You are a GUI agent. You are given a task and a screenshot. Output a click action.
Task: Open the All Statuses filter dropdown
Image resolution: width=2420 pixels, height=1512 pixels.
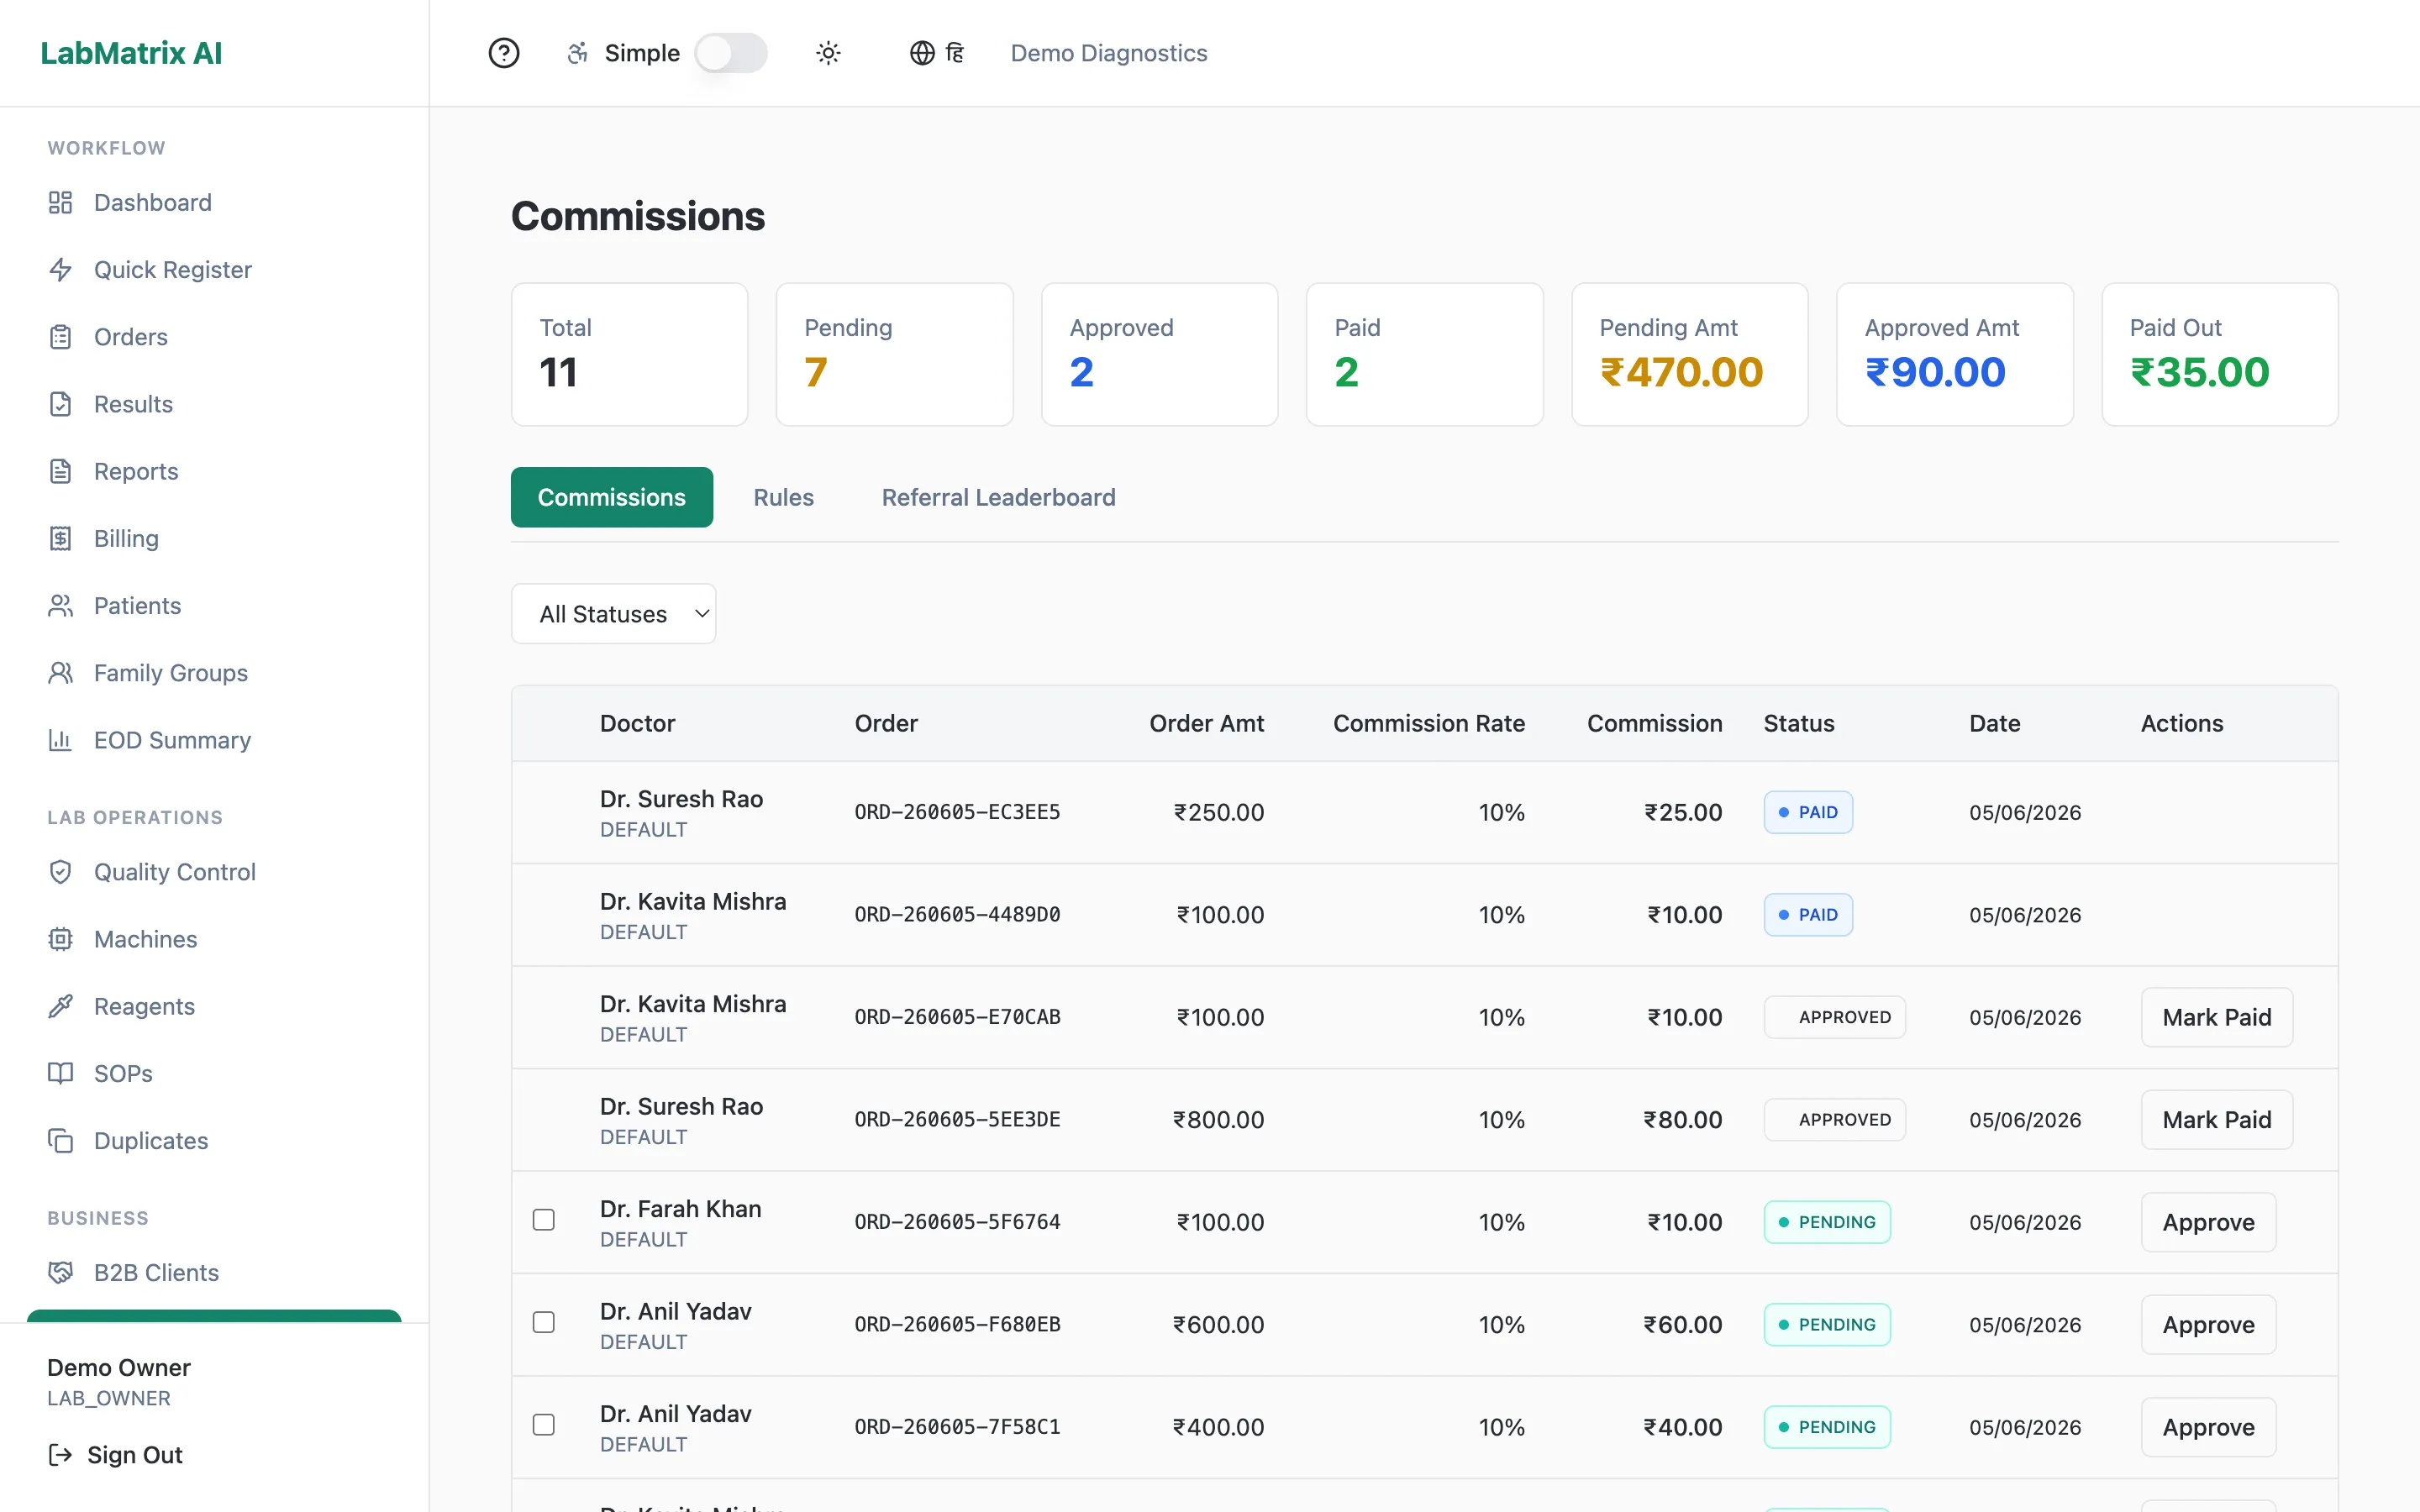coord(613,614)
